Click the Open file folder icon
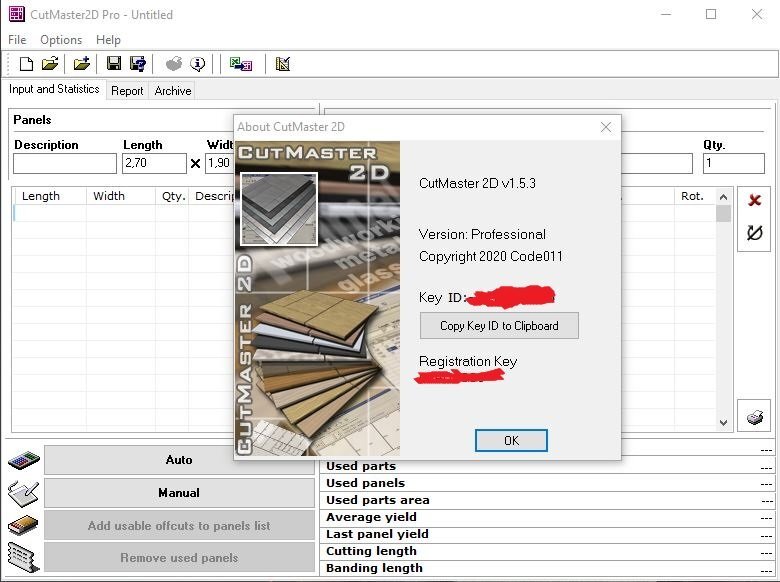Viewport: 780px width, 582px height. (x=50, y=64)
